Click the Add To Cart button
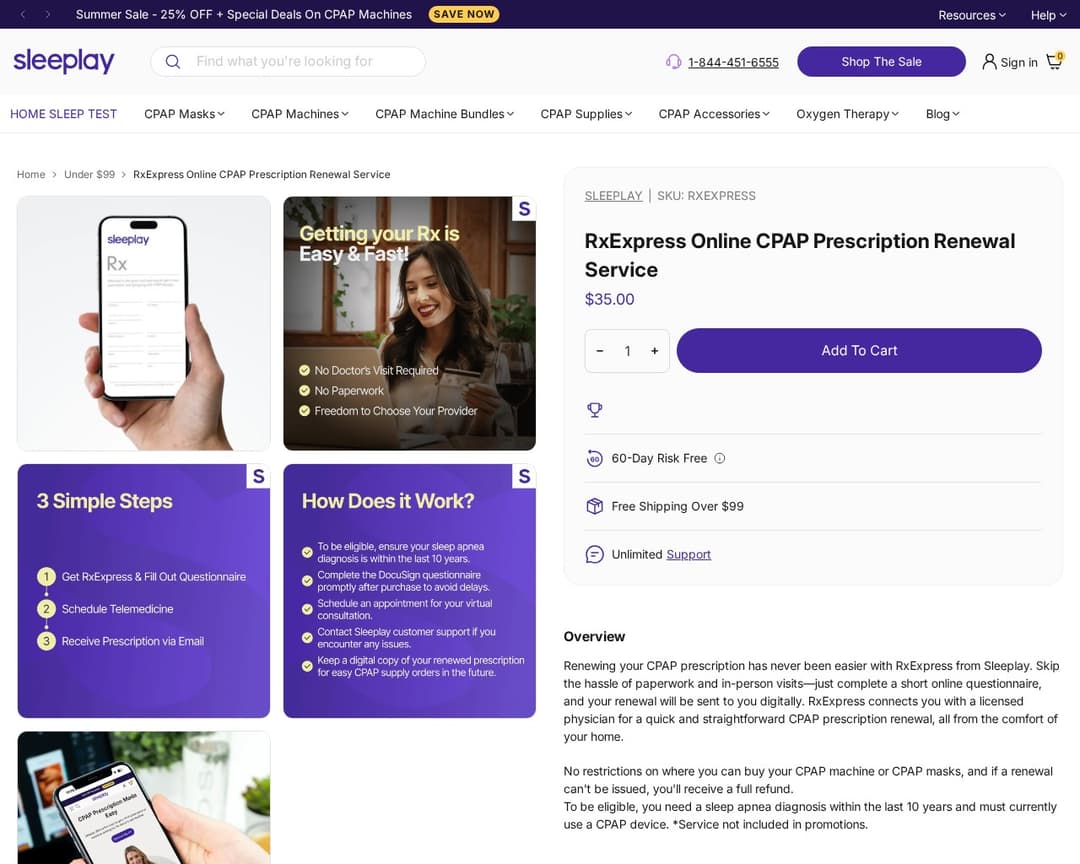Screen dimensions: 1080x864 (x=859, y=351)
